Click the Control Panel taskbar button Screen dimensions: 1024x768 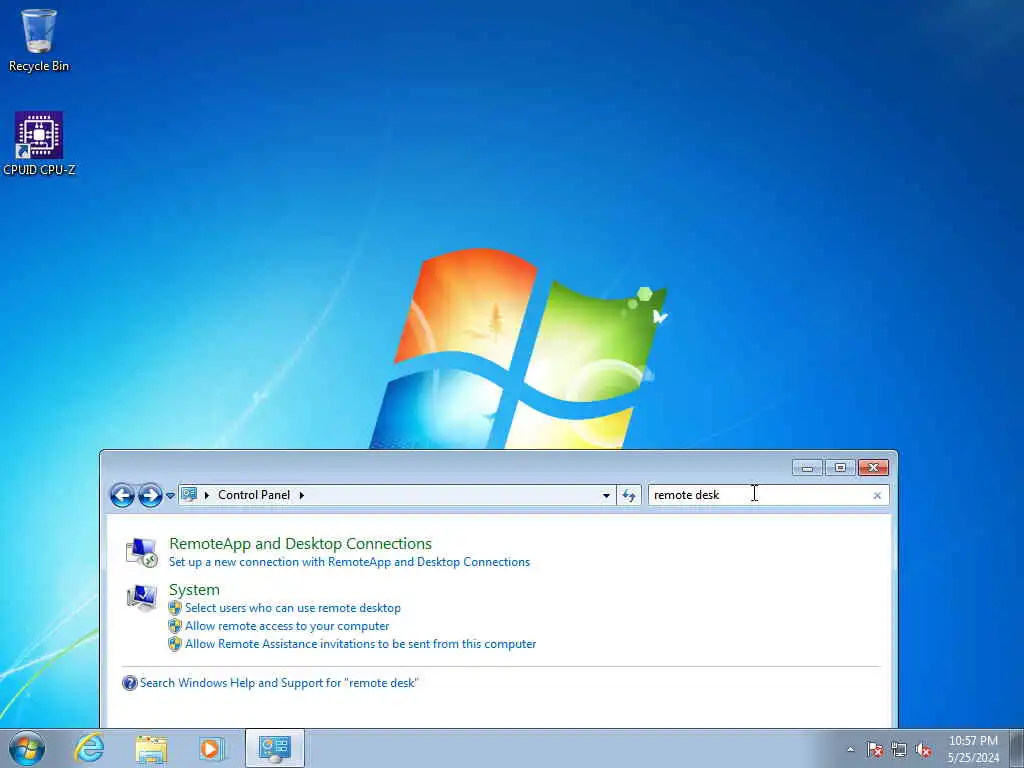pos(275,748)
